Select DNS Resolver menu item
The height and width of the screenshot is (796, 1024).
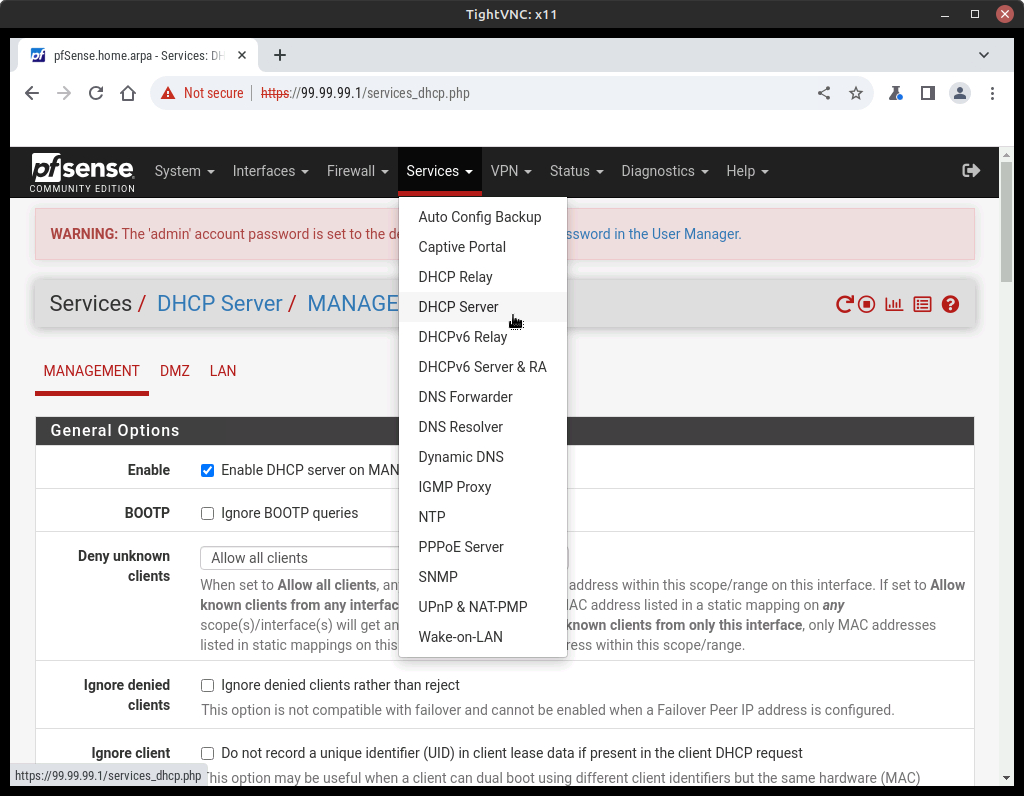483,427
